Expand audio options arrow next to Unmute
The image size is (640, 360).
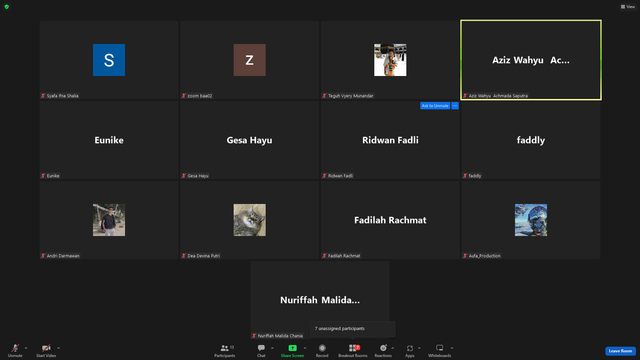(26, 348)
